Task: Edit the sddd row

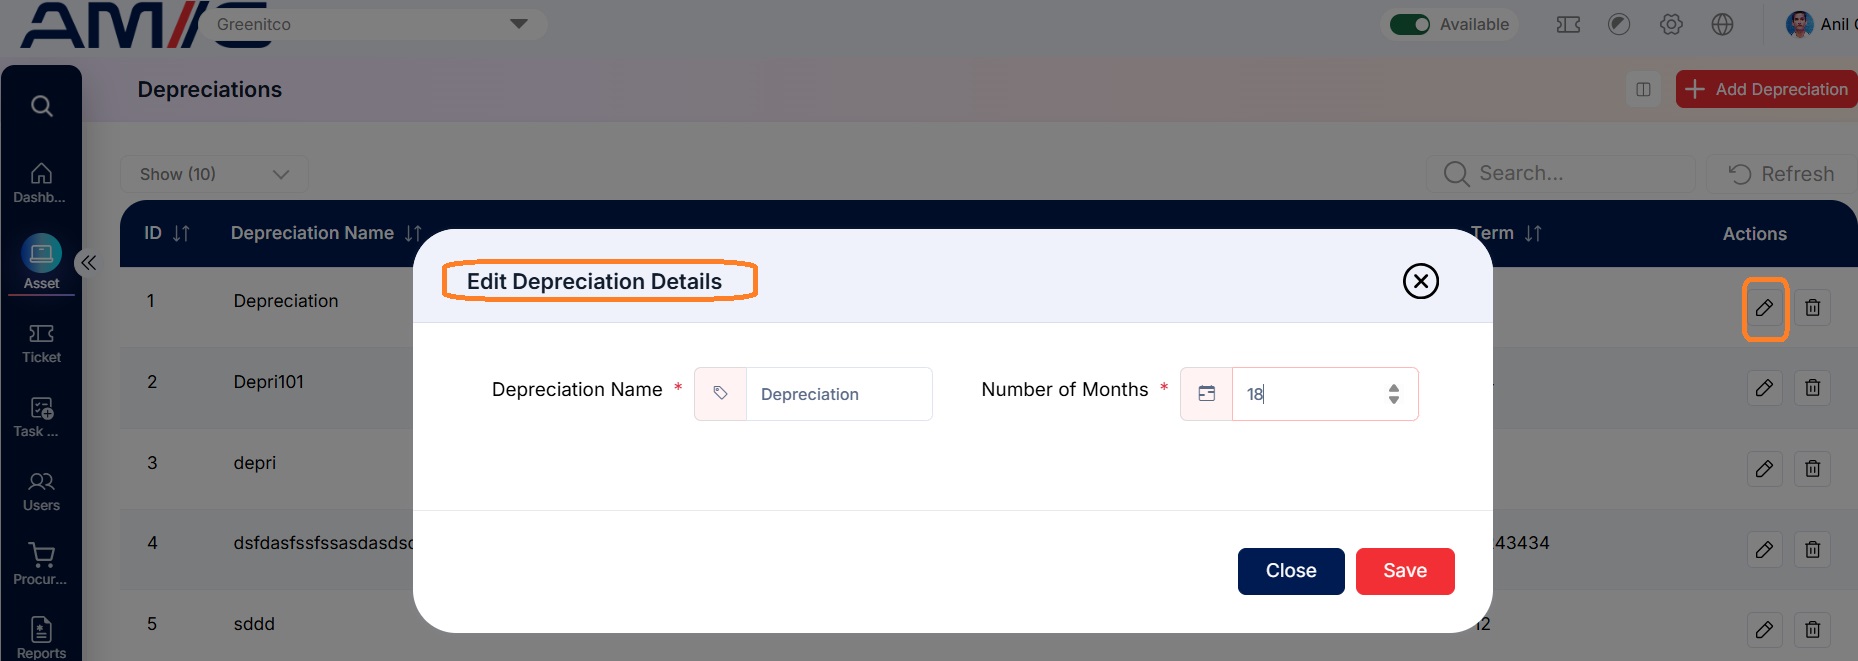Action: pos(1764,630)
